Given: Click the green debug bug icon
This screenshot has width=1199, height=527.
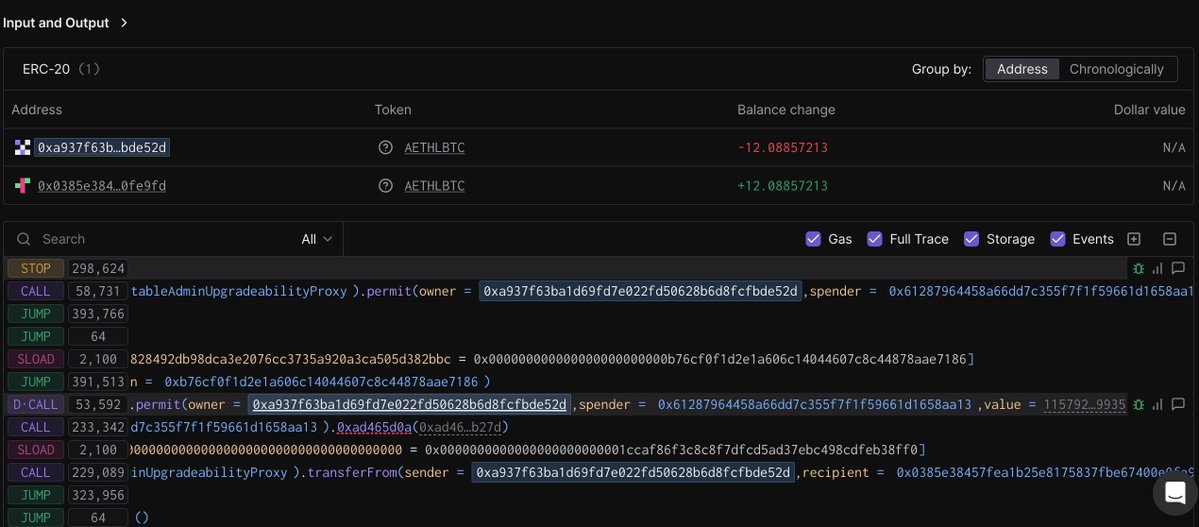Looking at the screenshot, I should [x=1138, y=268].
